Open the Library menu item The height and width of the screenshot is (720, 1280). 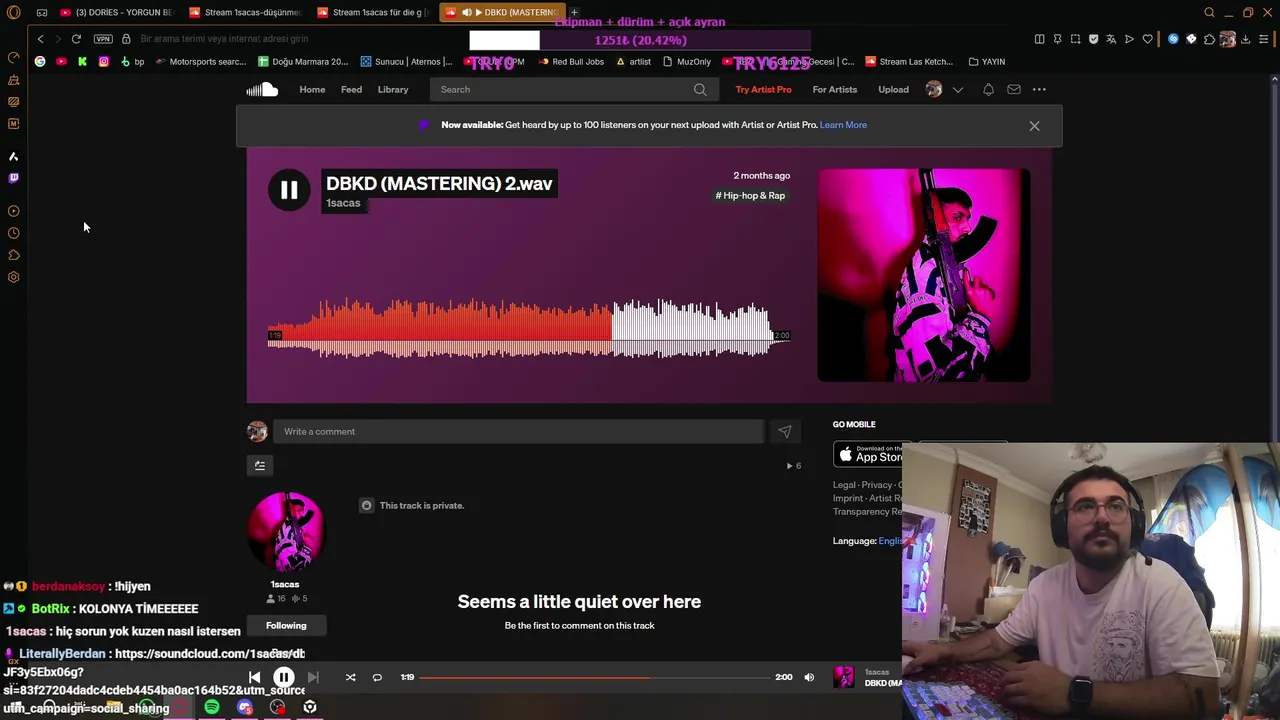393,89
